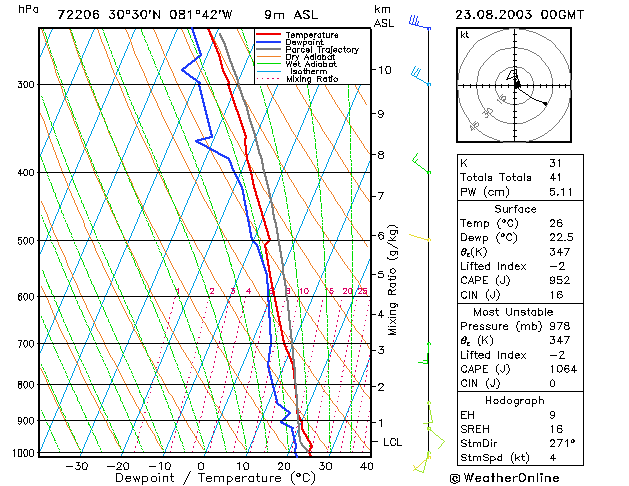The image size is (629, 486).
Task: Click the 900 hPa pressure label
Action: pos(26,421)
